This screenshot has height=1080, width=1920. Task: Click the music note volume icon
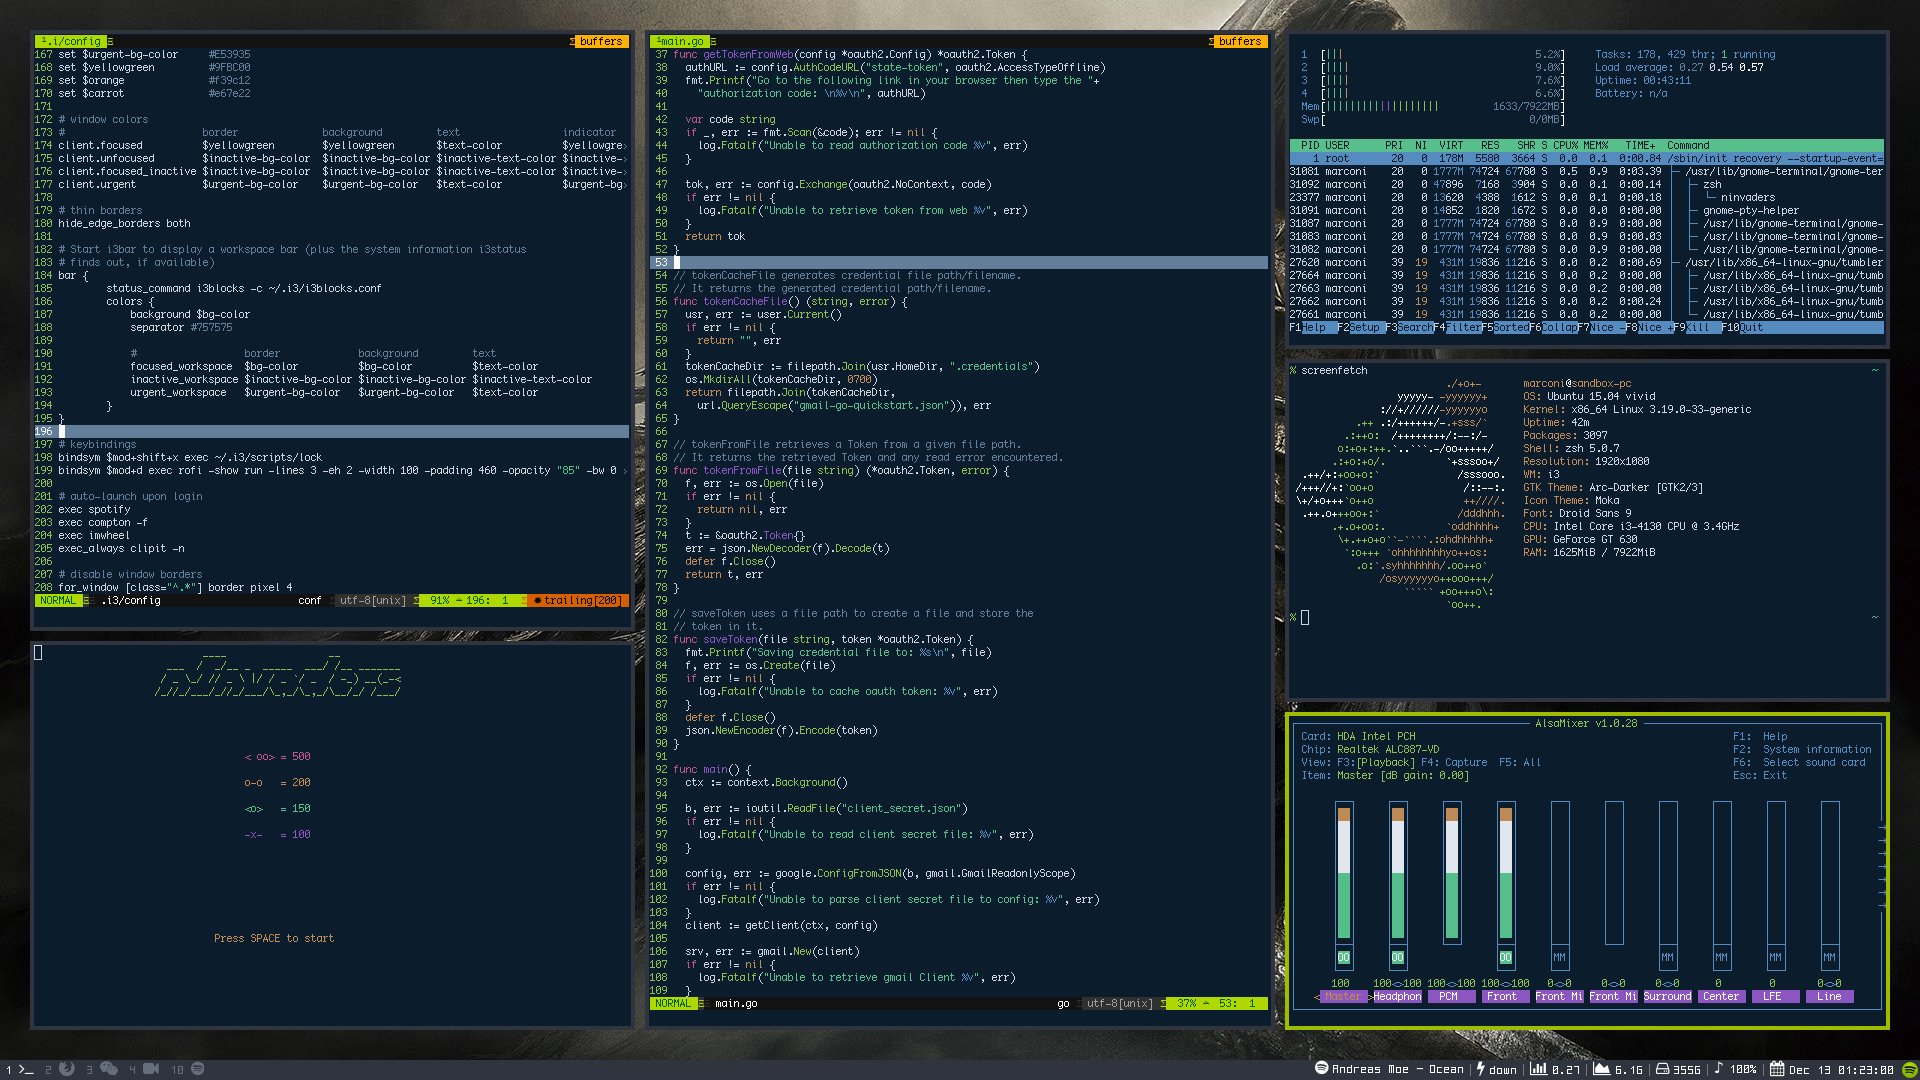[x=1718, y=1069]
